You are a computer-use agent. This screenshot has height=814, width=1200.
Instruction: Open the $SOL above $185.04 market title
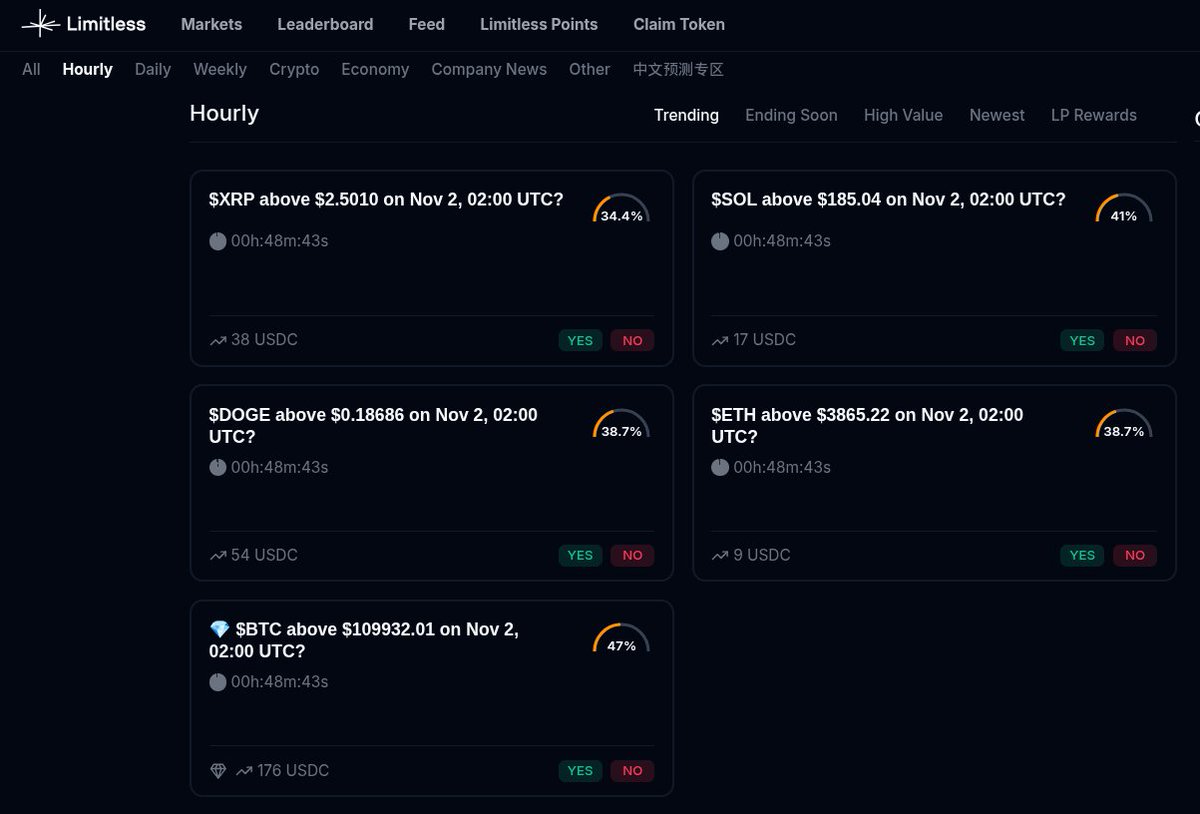(x=888, y=200)
